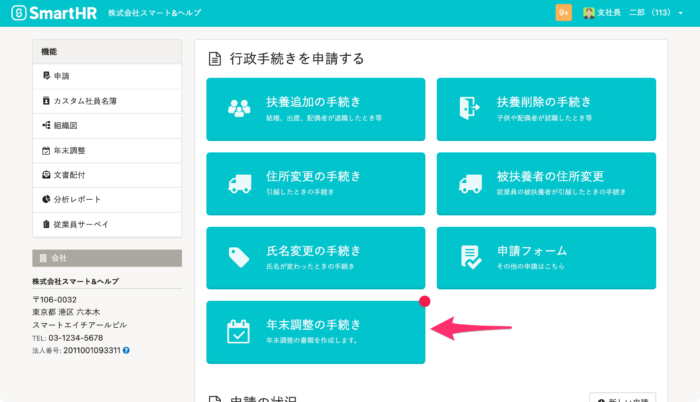Open 組織図 in sidebar
Image resolution: width=700 pixels, height=402 pixels.
coord(107,126)
